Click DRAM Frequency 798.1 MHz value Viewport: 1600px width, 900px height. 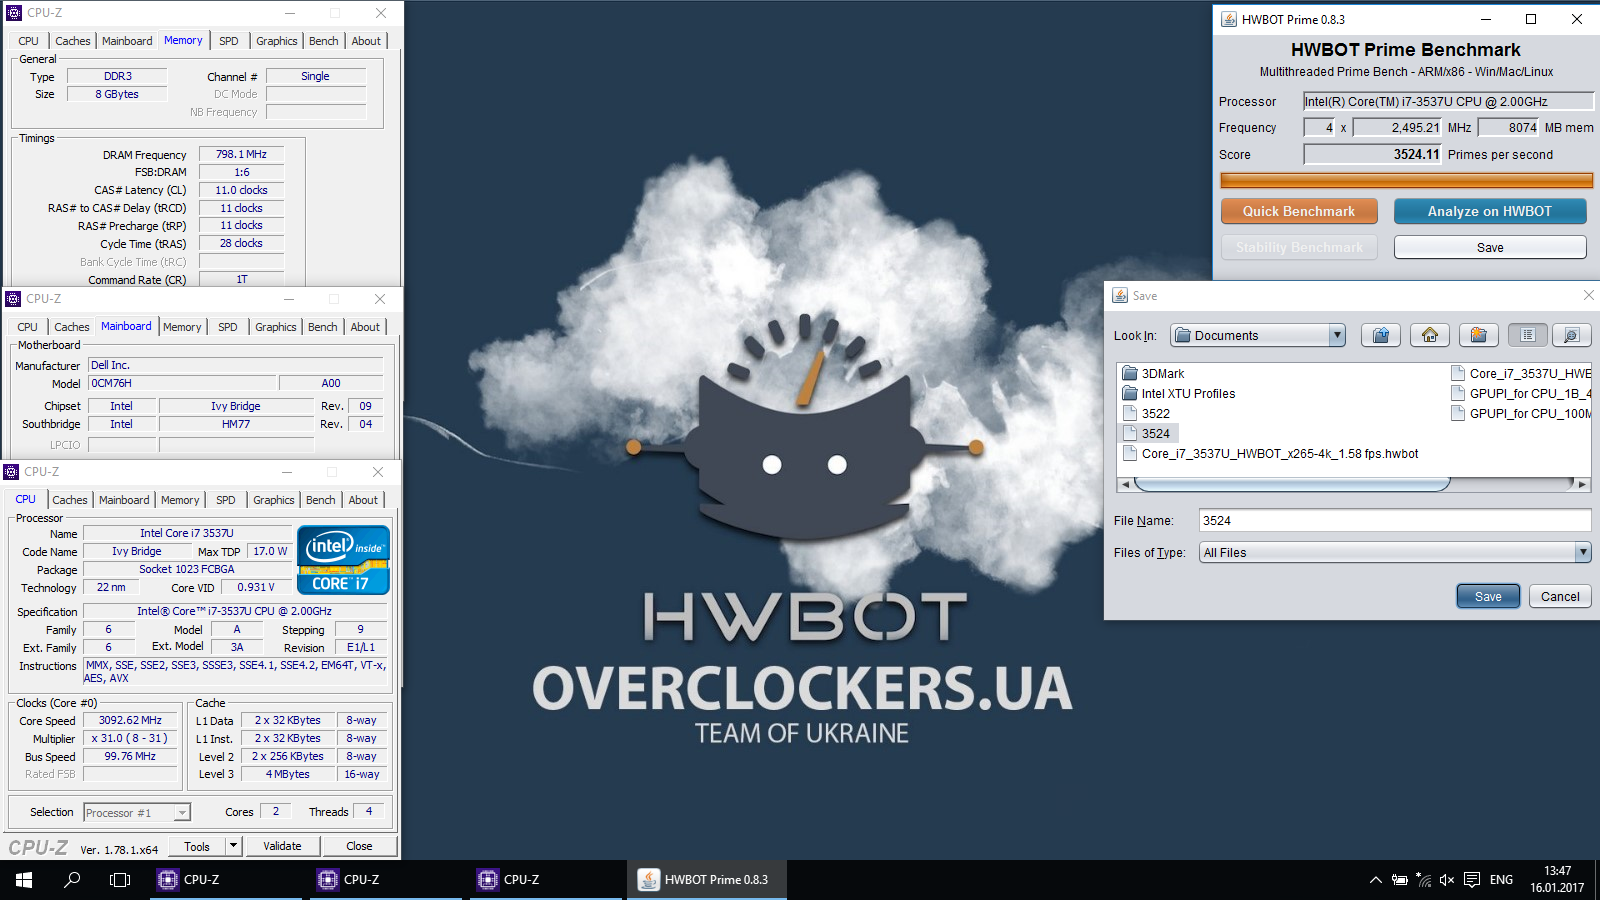pyautogui.click(x=241, y=154)
